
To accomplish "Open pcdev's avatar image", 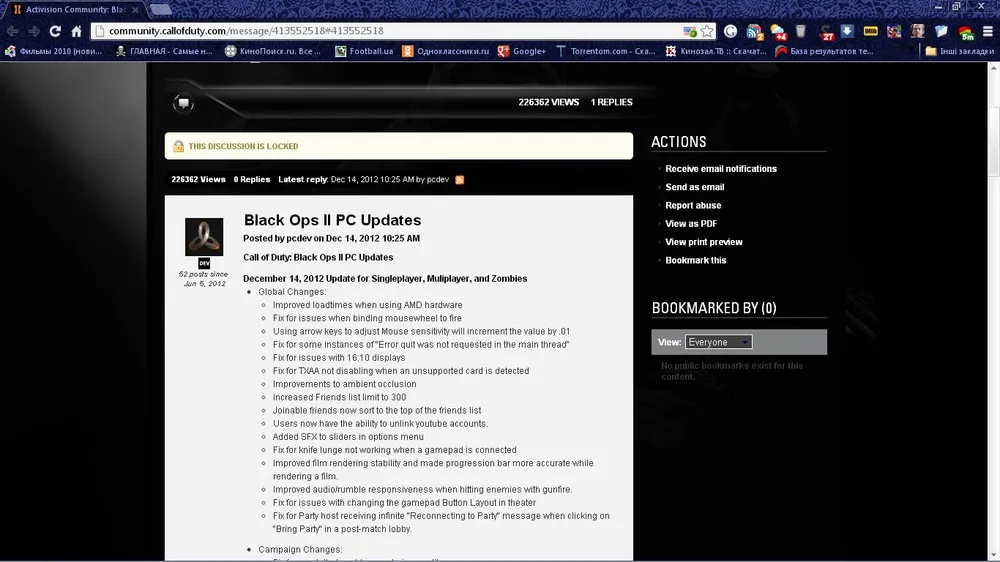I will pos(204,237).
